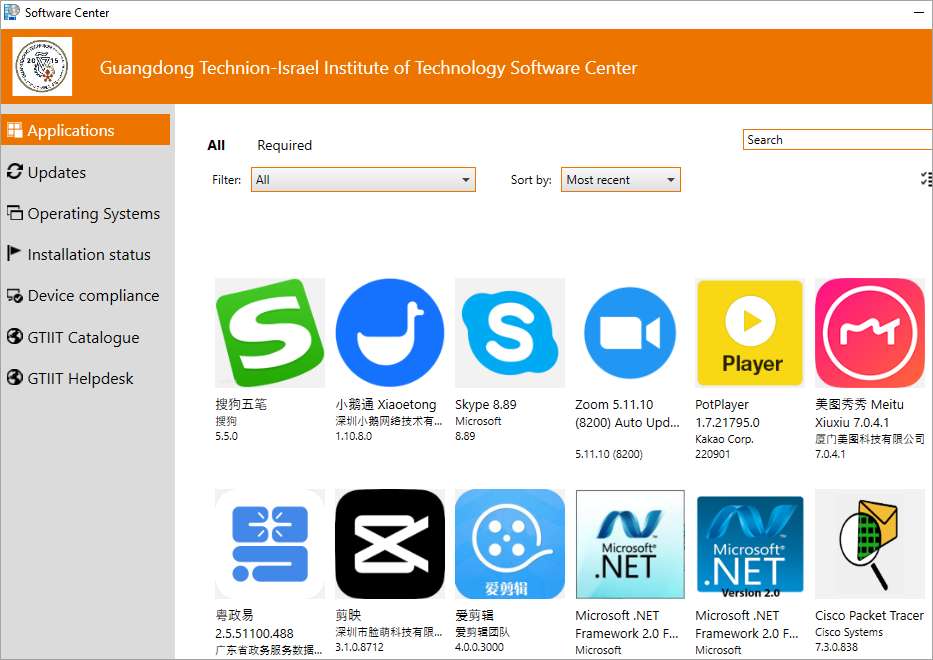This screenshot has height=660, width=933.
Task: Switch to the All tab
Action: pyautogui.click(x=216, y=145)
